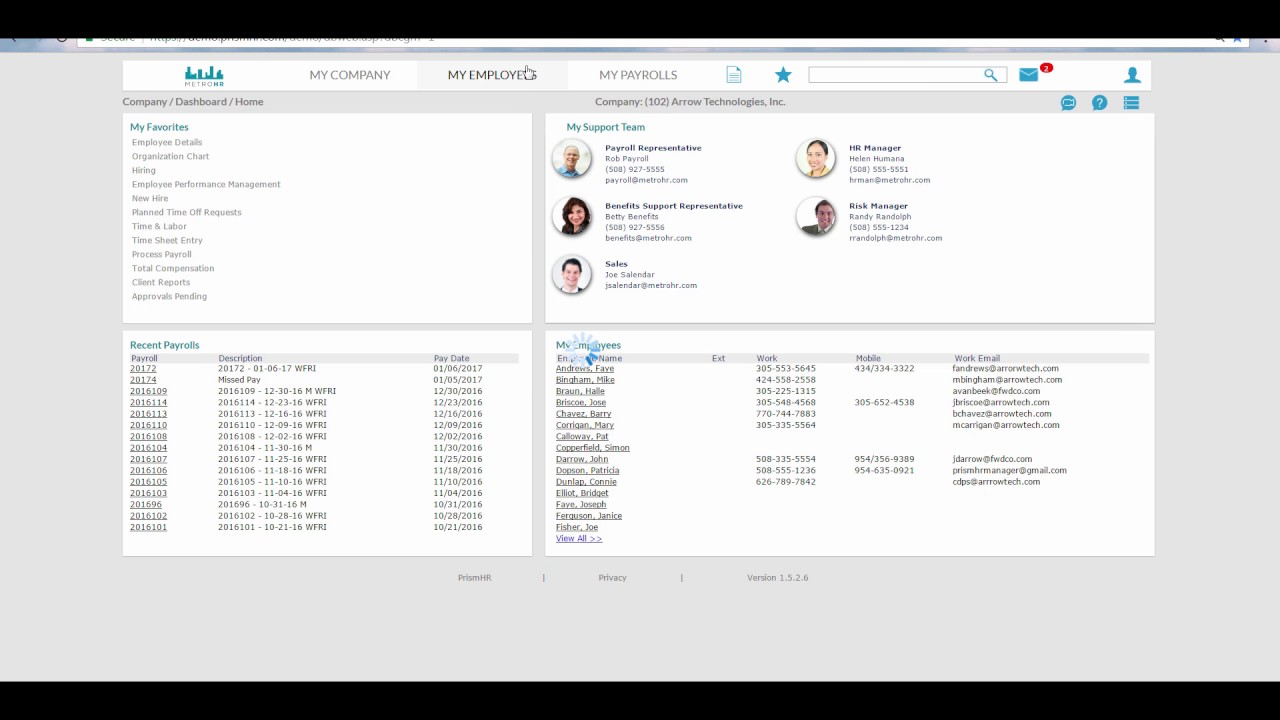Open Time Sheet Entry favorite
The height and width of the screenshot is (720, 1280).
[167, 240]
